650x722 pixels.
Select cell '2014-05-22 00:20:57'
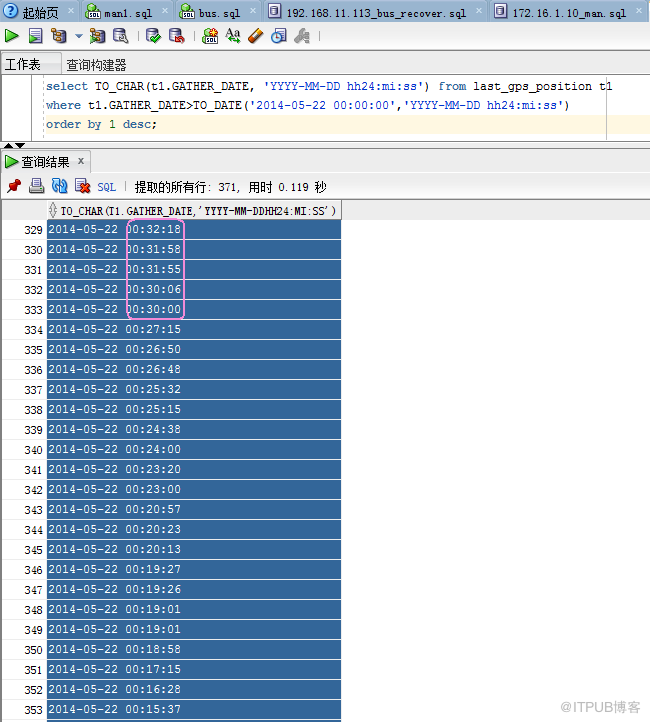pos(194,510)
